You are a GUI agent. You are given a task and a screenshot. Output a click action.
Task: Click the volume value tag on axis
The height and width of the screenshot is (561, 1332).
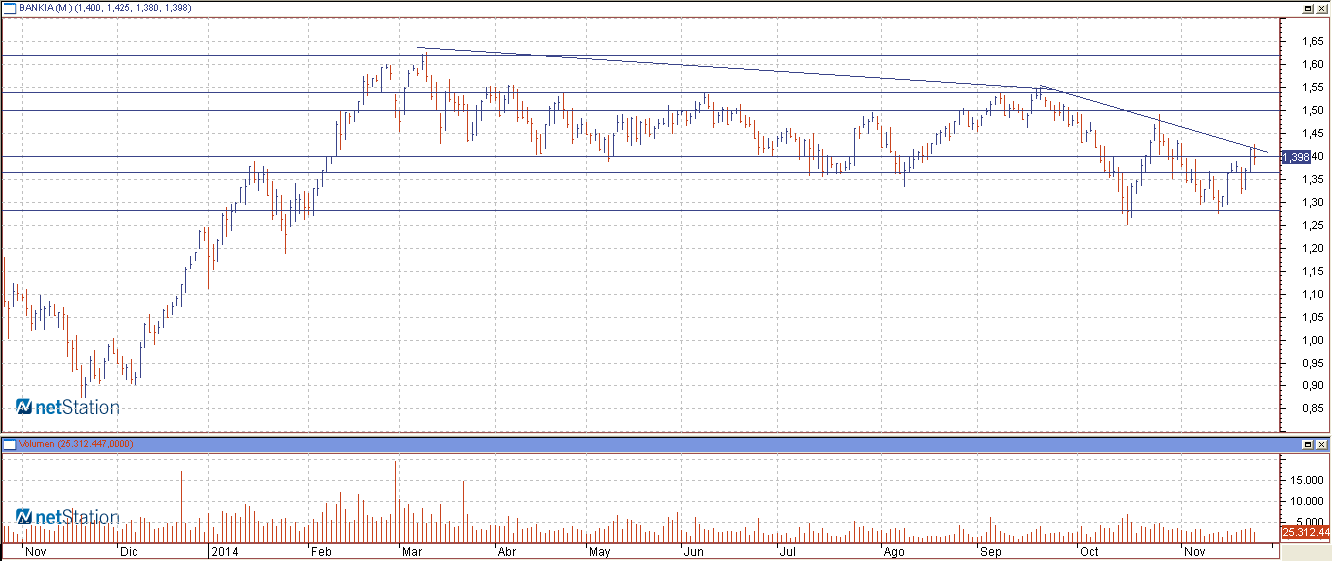[x=1305, y=533]
